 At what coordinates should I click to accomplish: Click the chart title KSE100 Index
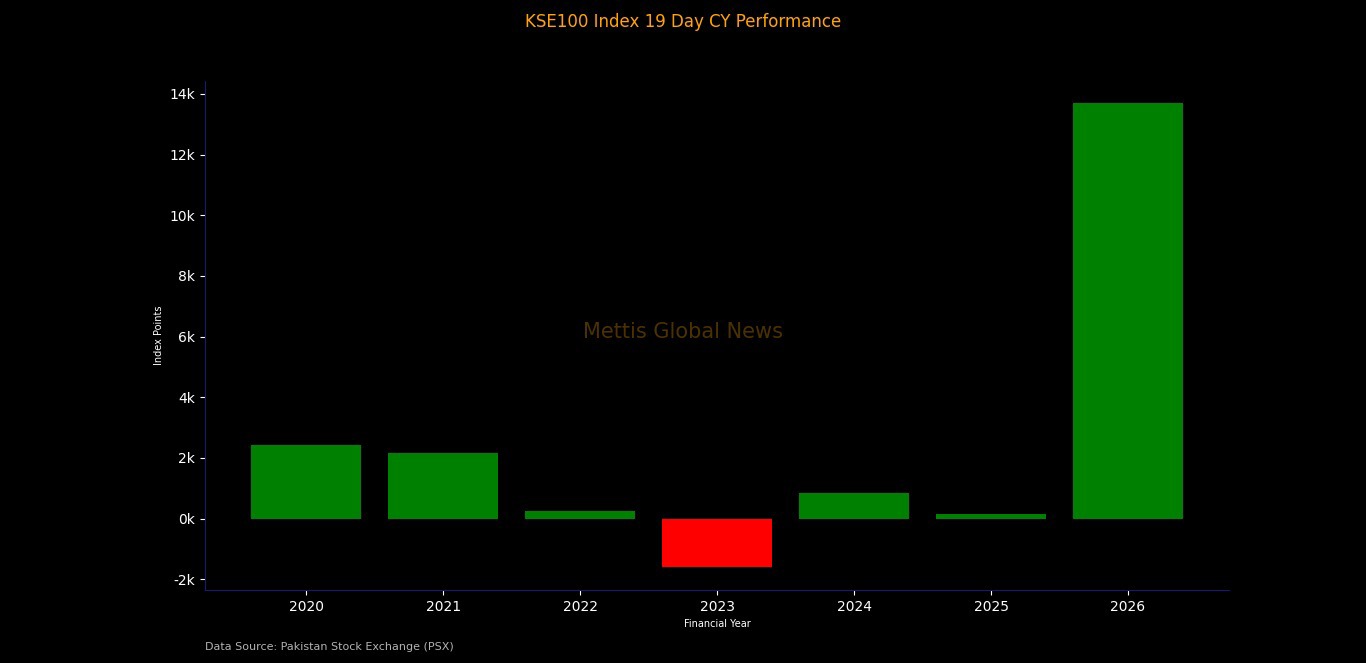[682, 21]
